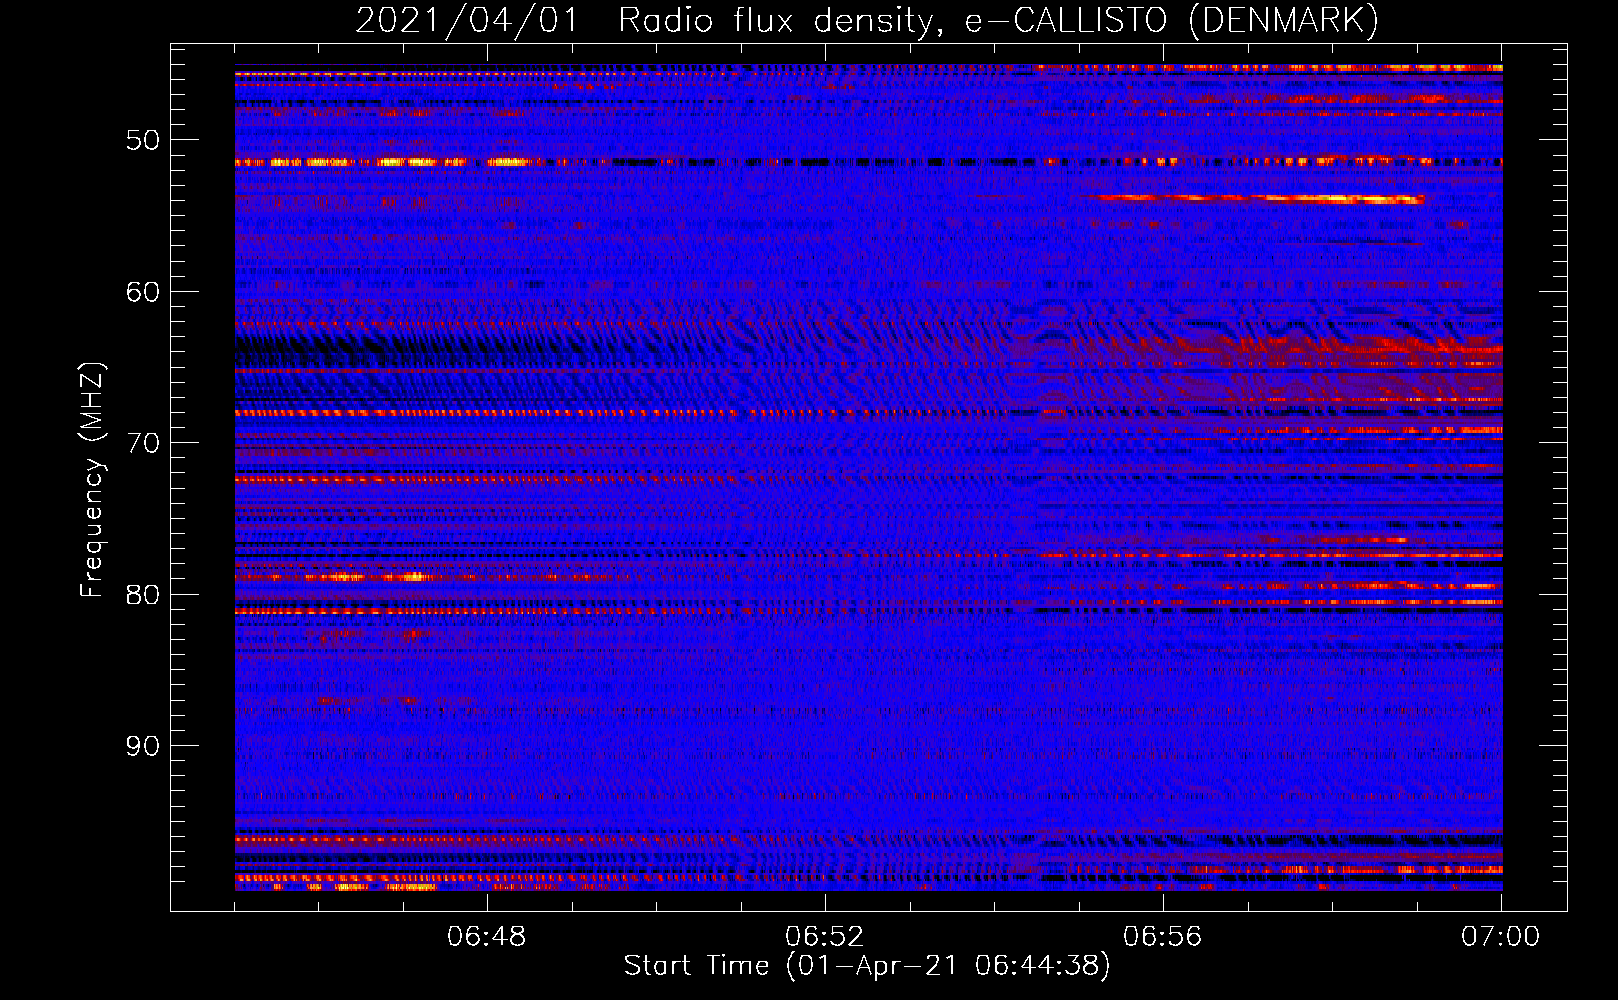Image resolution: width=1618 pixels, height=1000 pixels.
Task: Click the y-axis label 'Frequency (MHZ)'
Action: click(91, 480)
